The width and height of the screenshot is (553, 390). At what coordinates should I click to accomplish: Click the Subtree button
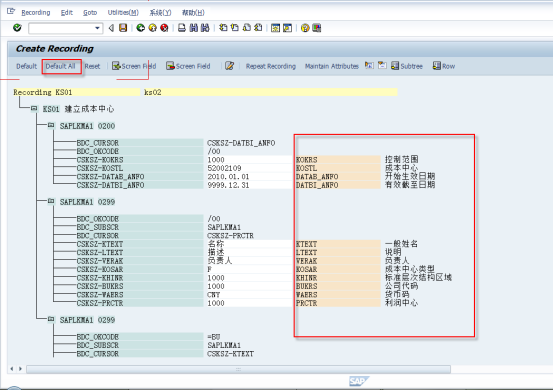(x=407, y=66)
